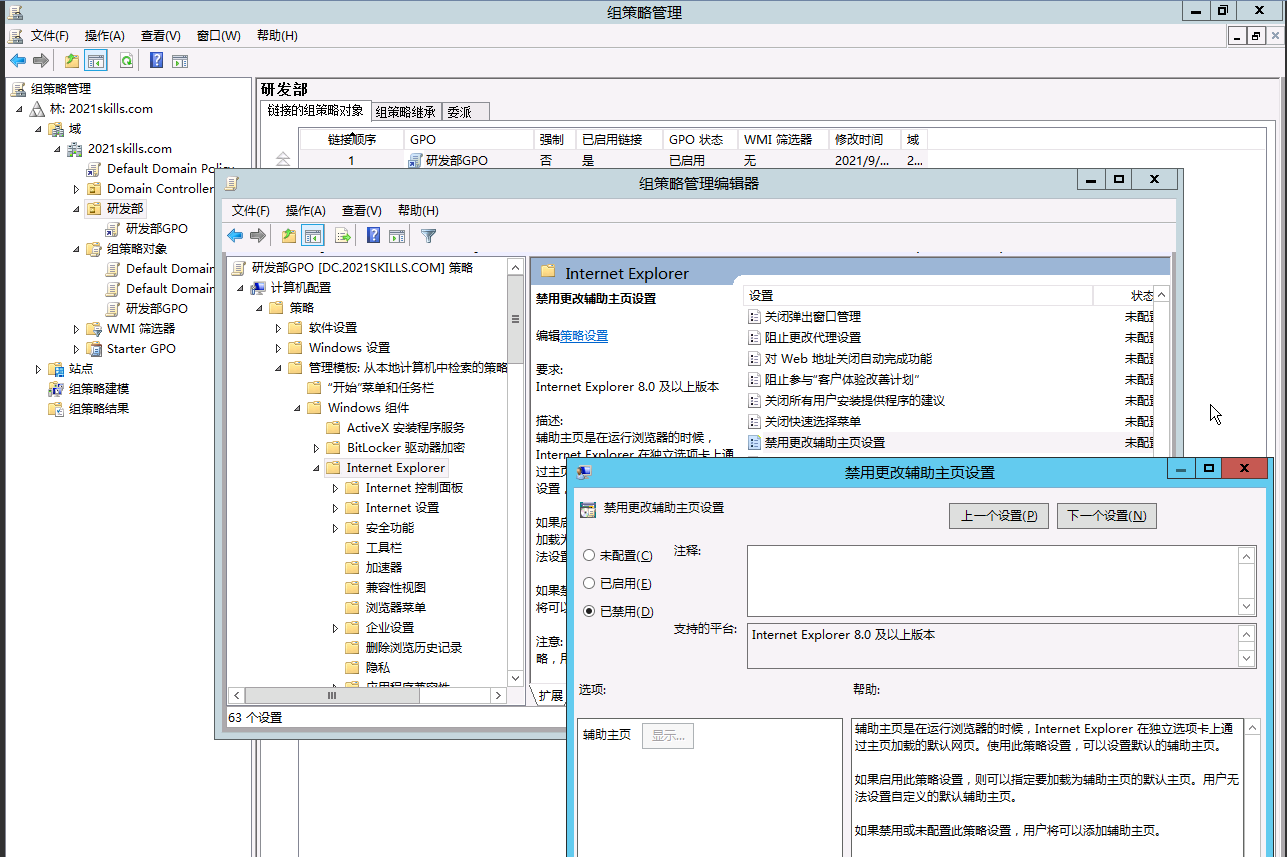Click the 计算机配置 node icon
The image size is (1287, 857).
pos(258,288)
